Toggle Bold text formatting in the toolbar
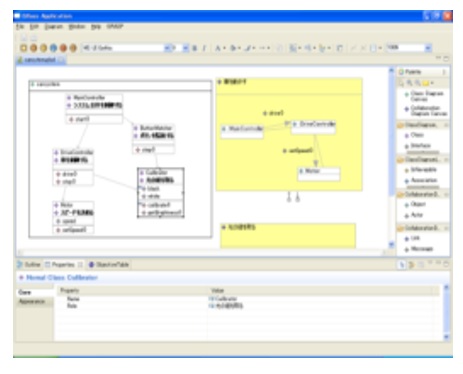 [195, 48]
